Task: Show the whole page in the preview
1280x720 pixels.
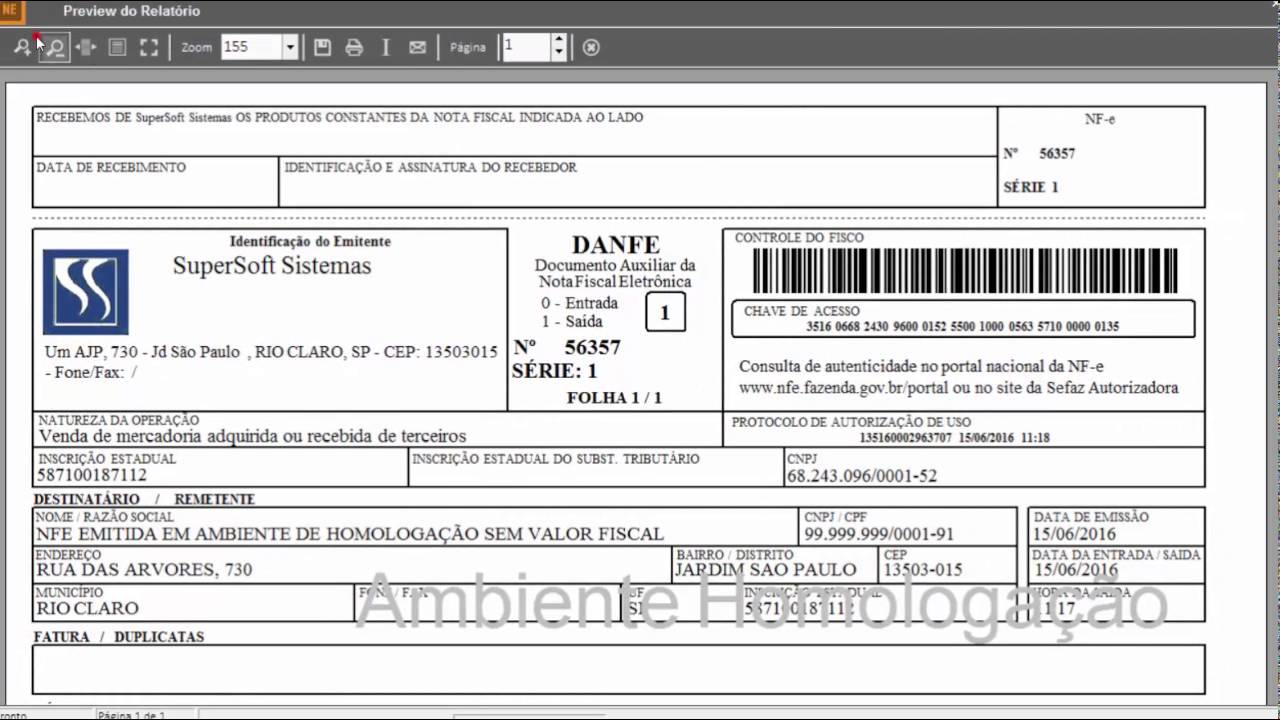Action: click(117, 47)
